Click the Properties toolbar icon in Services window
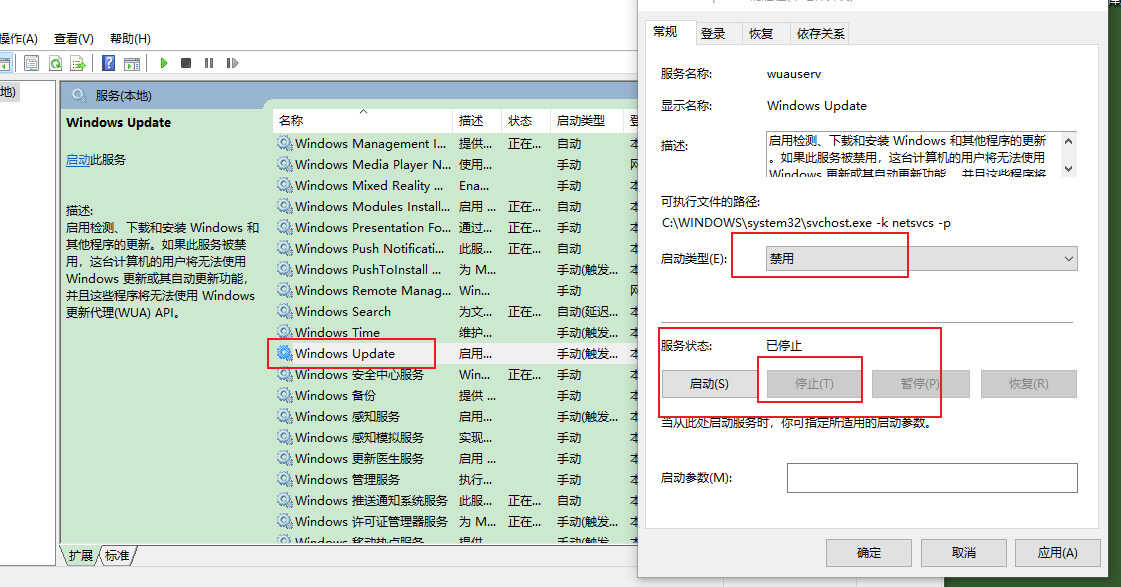Image resolution: width=1121 pixels, height=587 pixels. pyautogui.click(x=31, y=63)
